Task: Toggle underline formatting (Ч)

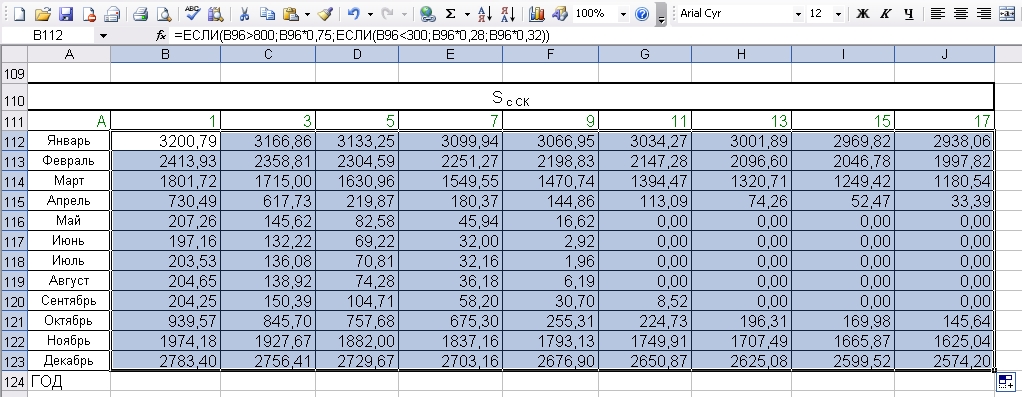Action: [x=909, y=13]
